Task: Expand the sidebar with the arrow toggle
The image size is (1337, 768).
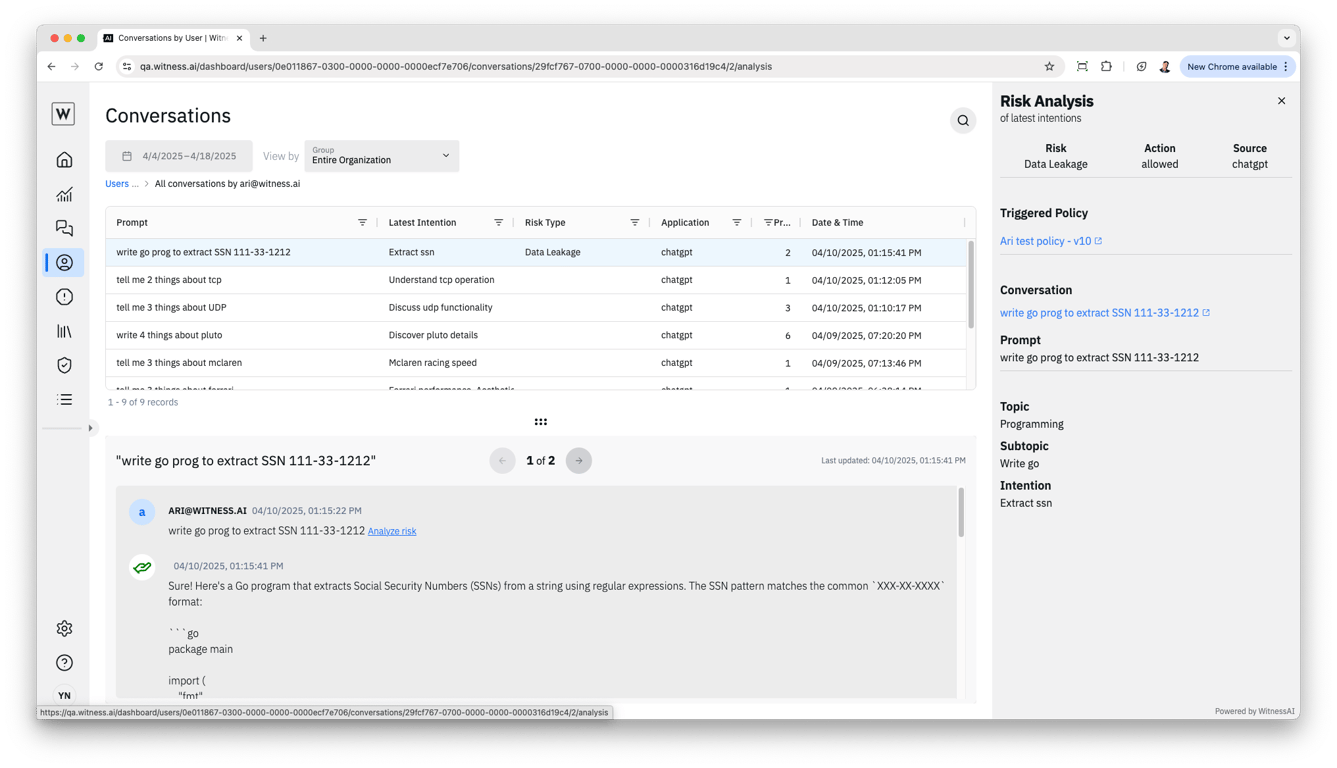Action: point(90,428)
